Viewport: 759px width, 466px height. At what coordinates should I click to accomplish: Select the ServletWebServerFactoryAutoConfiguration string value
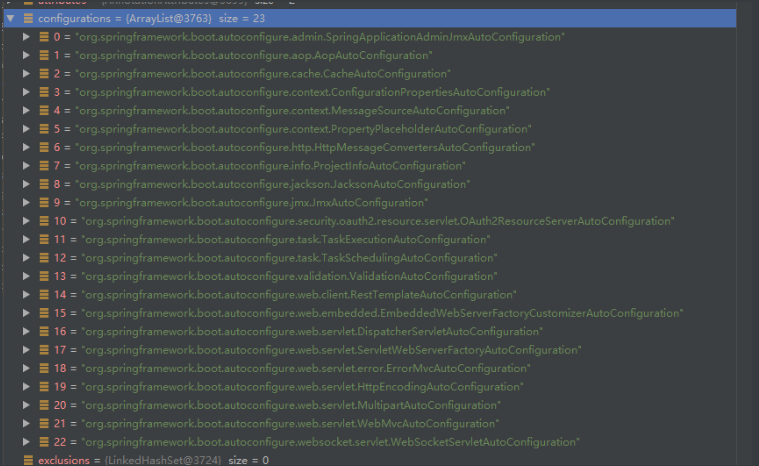point(332,349)
